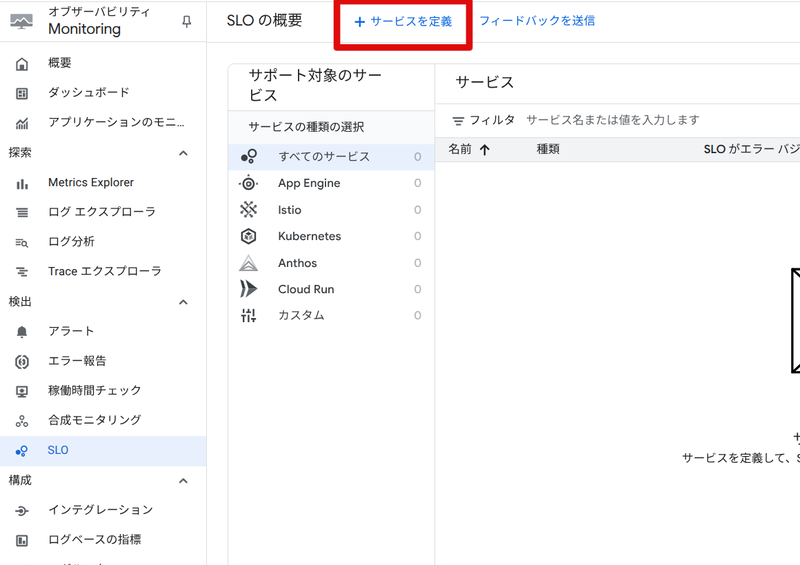Open アラート page
800x565 pixels.
(103, 331)
